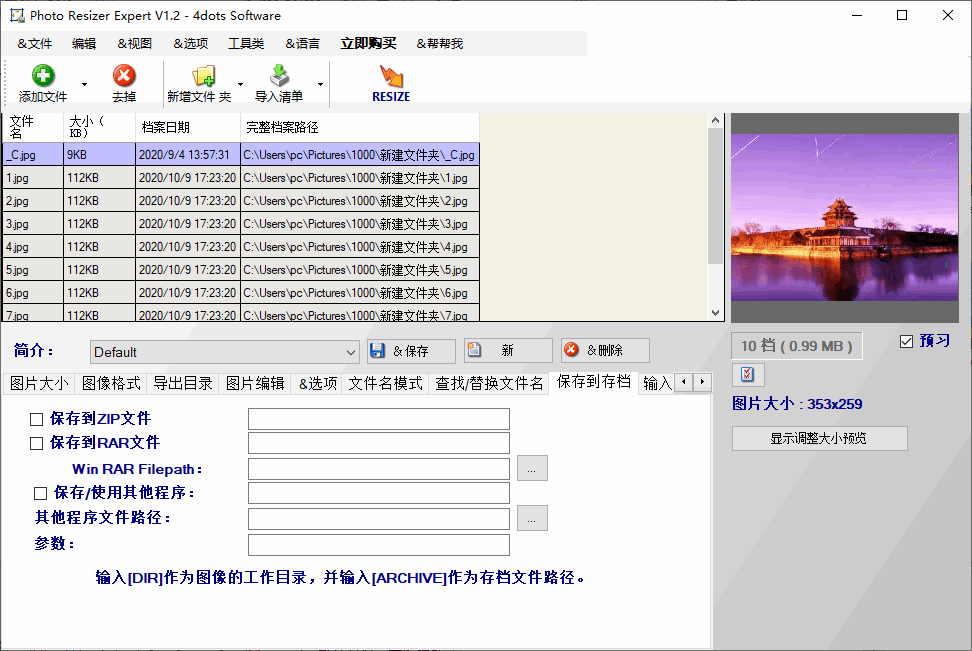
Task: Browse for the Win RAR filepath
Action: coord(532,469)
